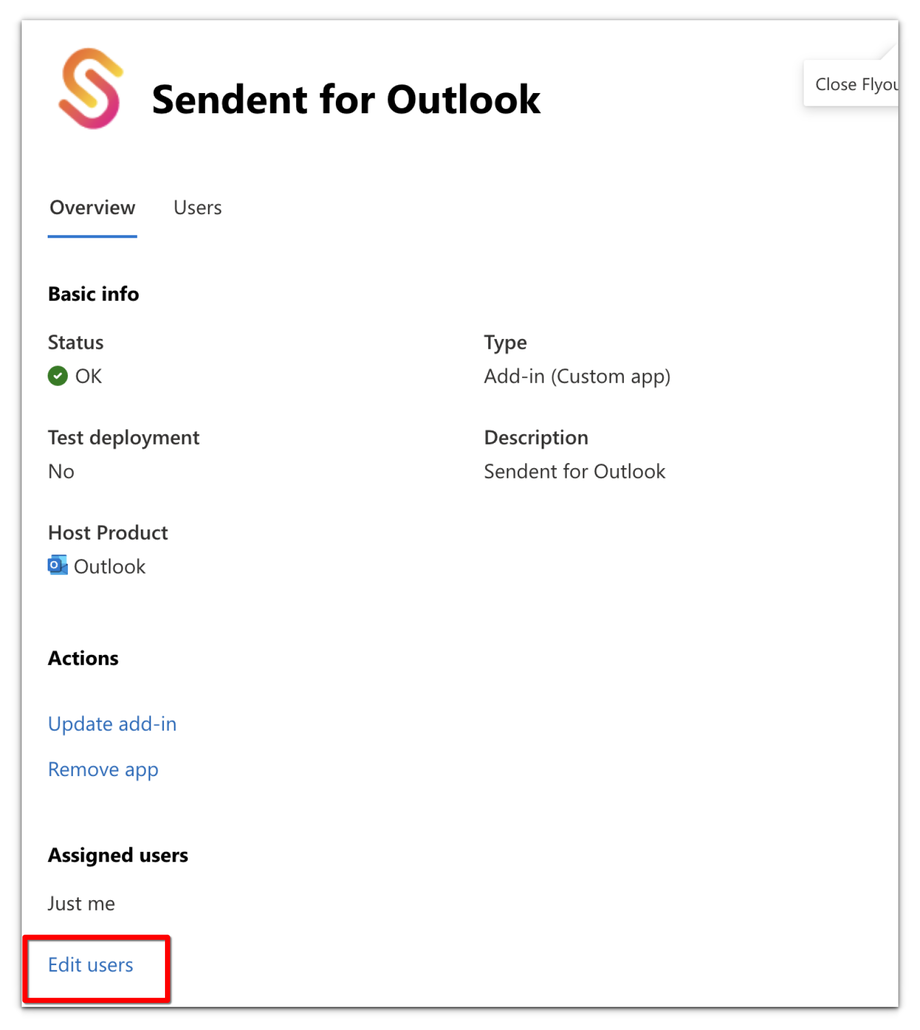Click the Outlook host product icon
The width and height of the screenshot is (920, 1030).
pyautogui.click(x=58, y=566)
